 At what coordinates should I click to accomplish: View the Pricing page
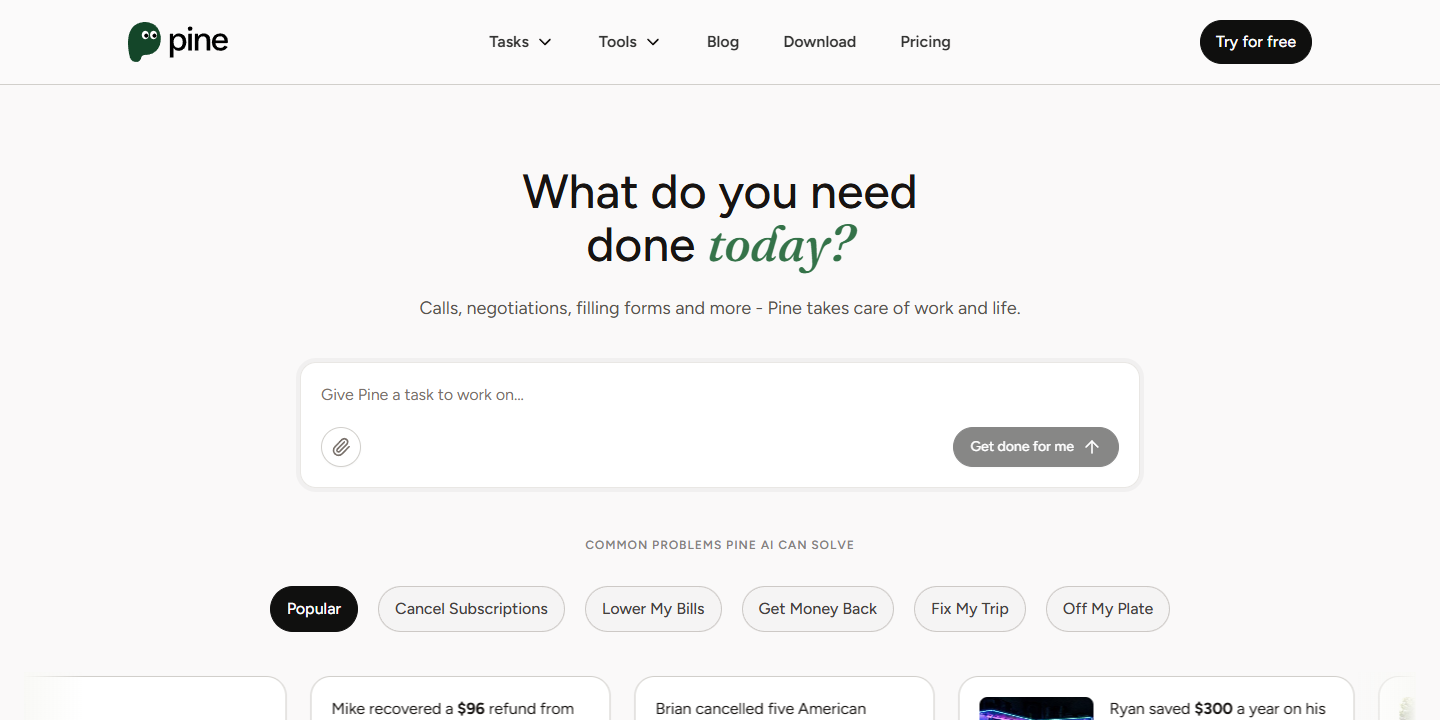[925, 42]
